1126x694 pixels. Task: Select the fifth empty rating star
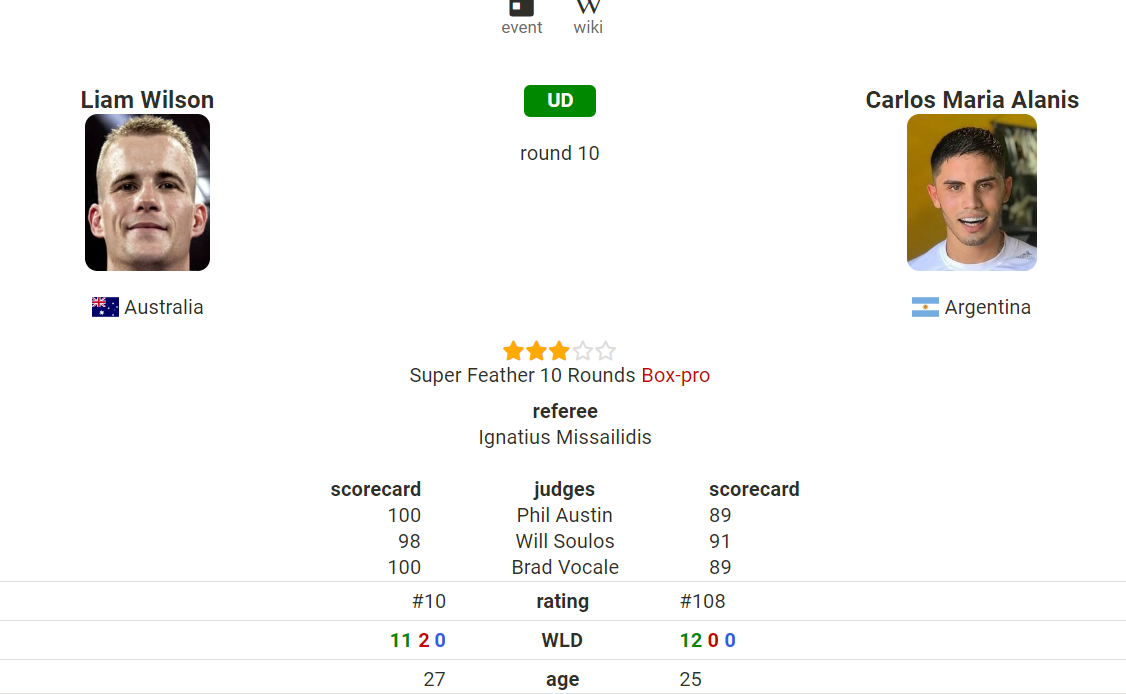605,351
